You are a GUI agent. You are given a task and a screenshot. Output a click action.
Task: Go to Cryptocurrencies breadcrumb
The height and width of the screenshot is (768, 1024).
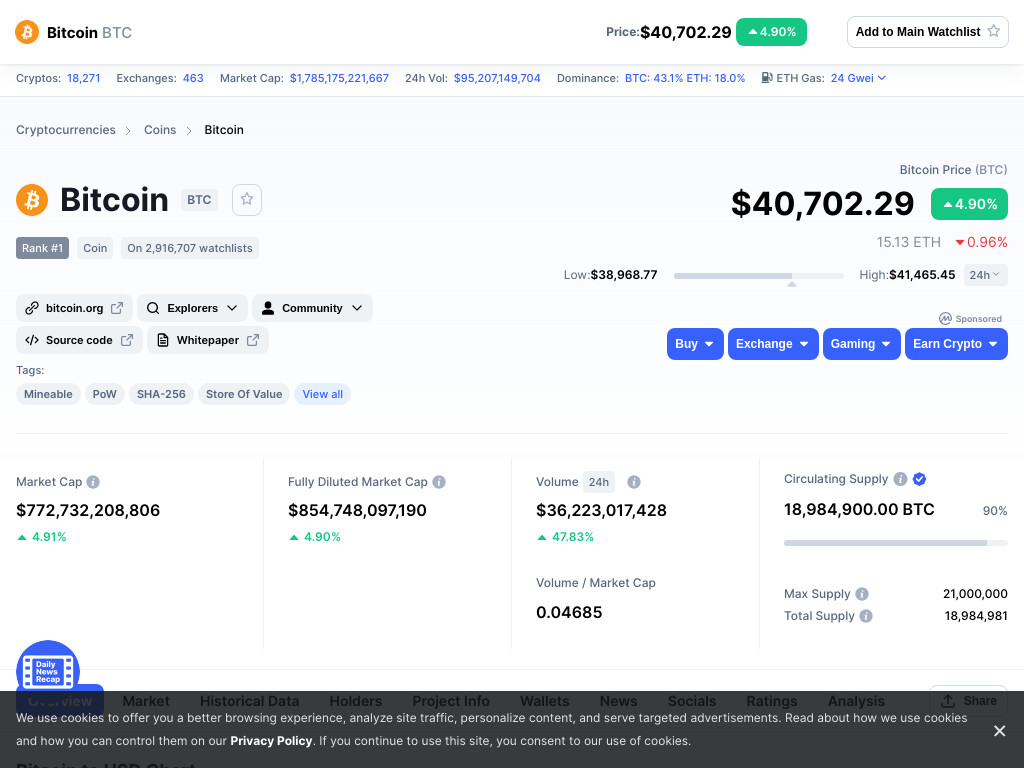(65, 130)
